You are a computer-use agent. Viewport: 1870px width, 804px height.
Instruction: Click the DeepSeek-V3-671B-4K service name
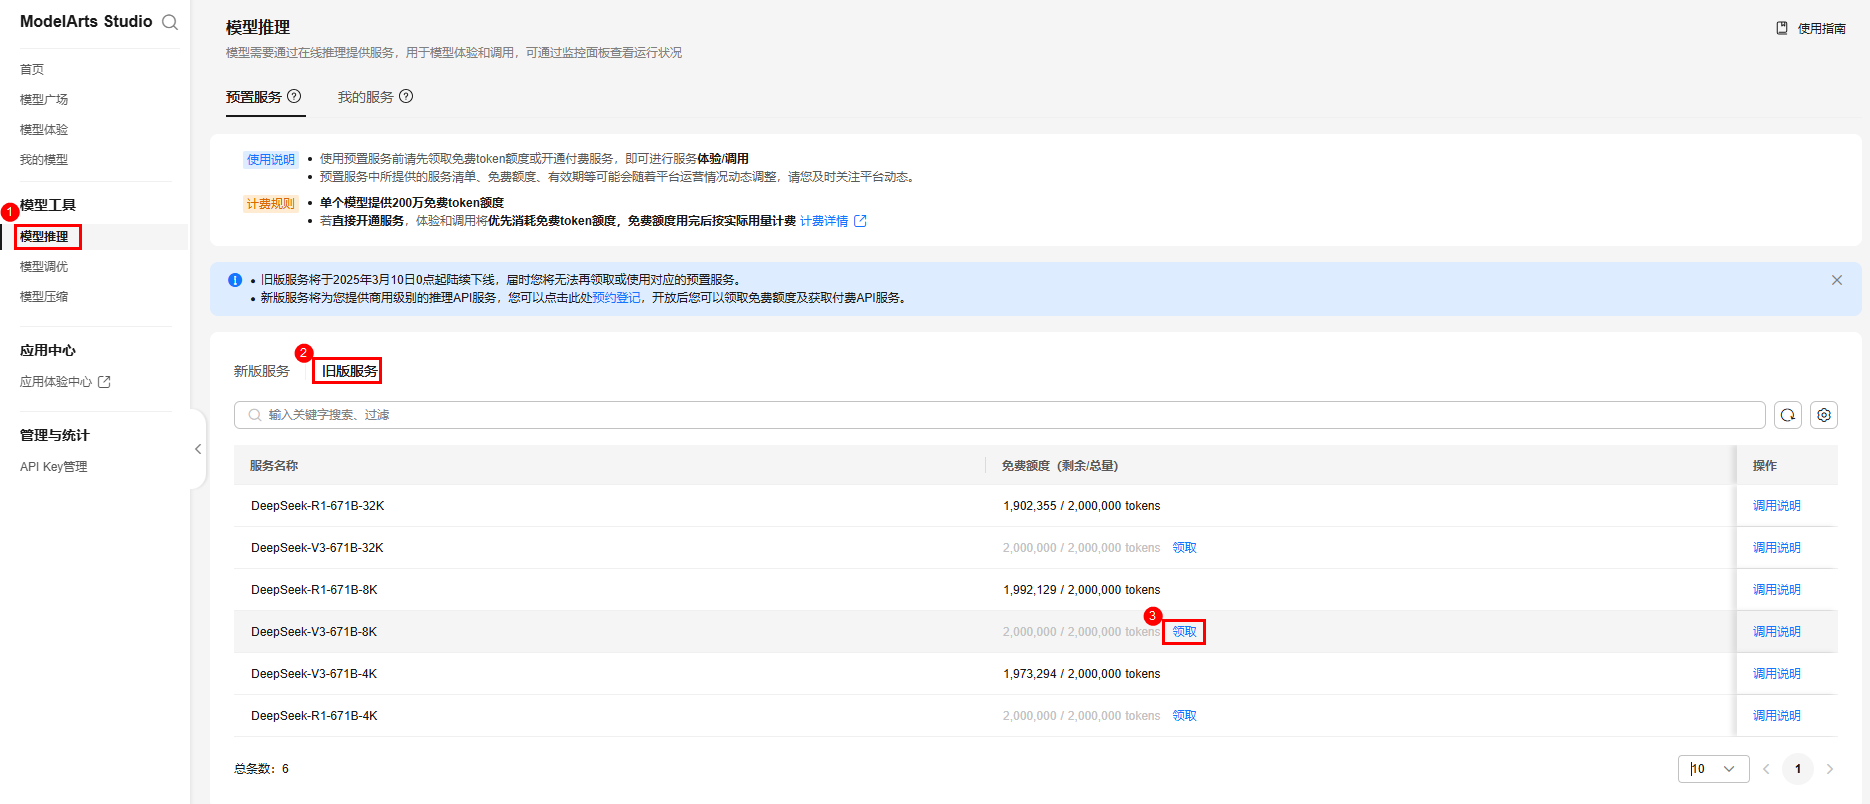click(314, 674)
